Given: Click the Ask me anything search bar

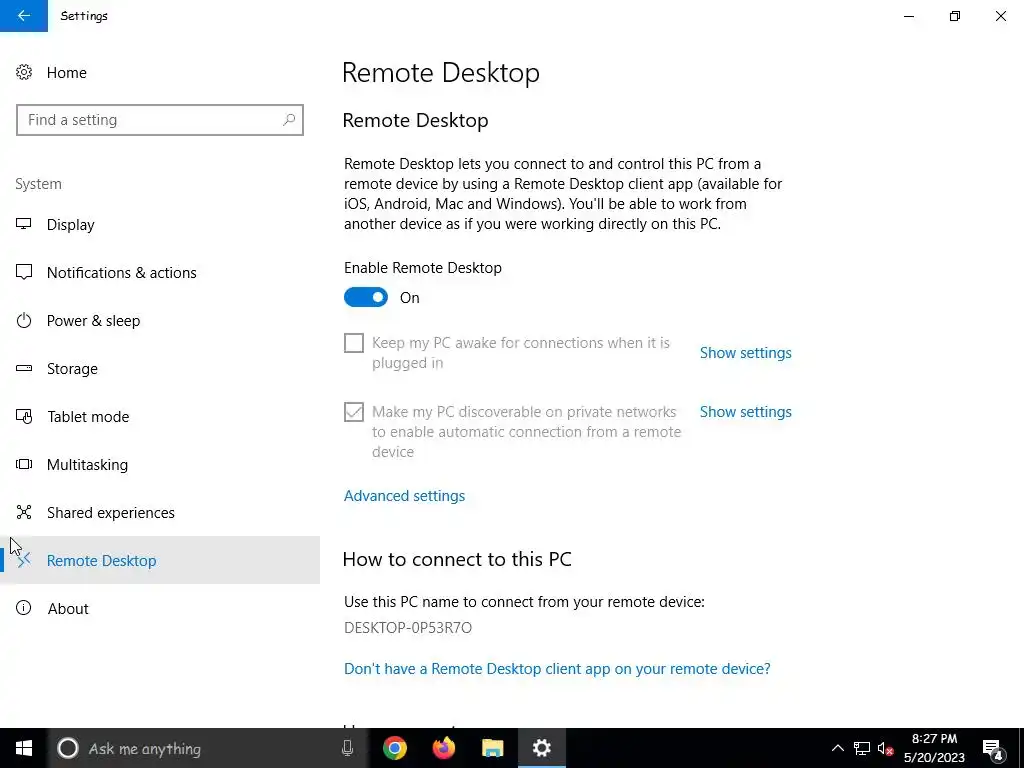Looking at the screenshot, I should [x=206, y=748].
